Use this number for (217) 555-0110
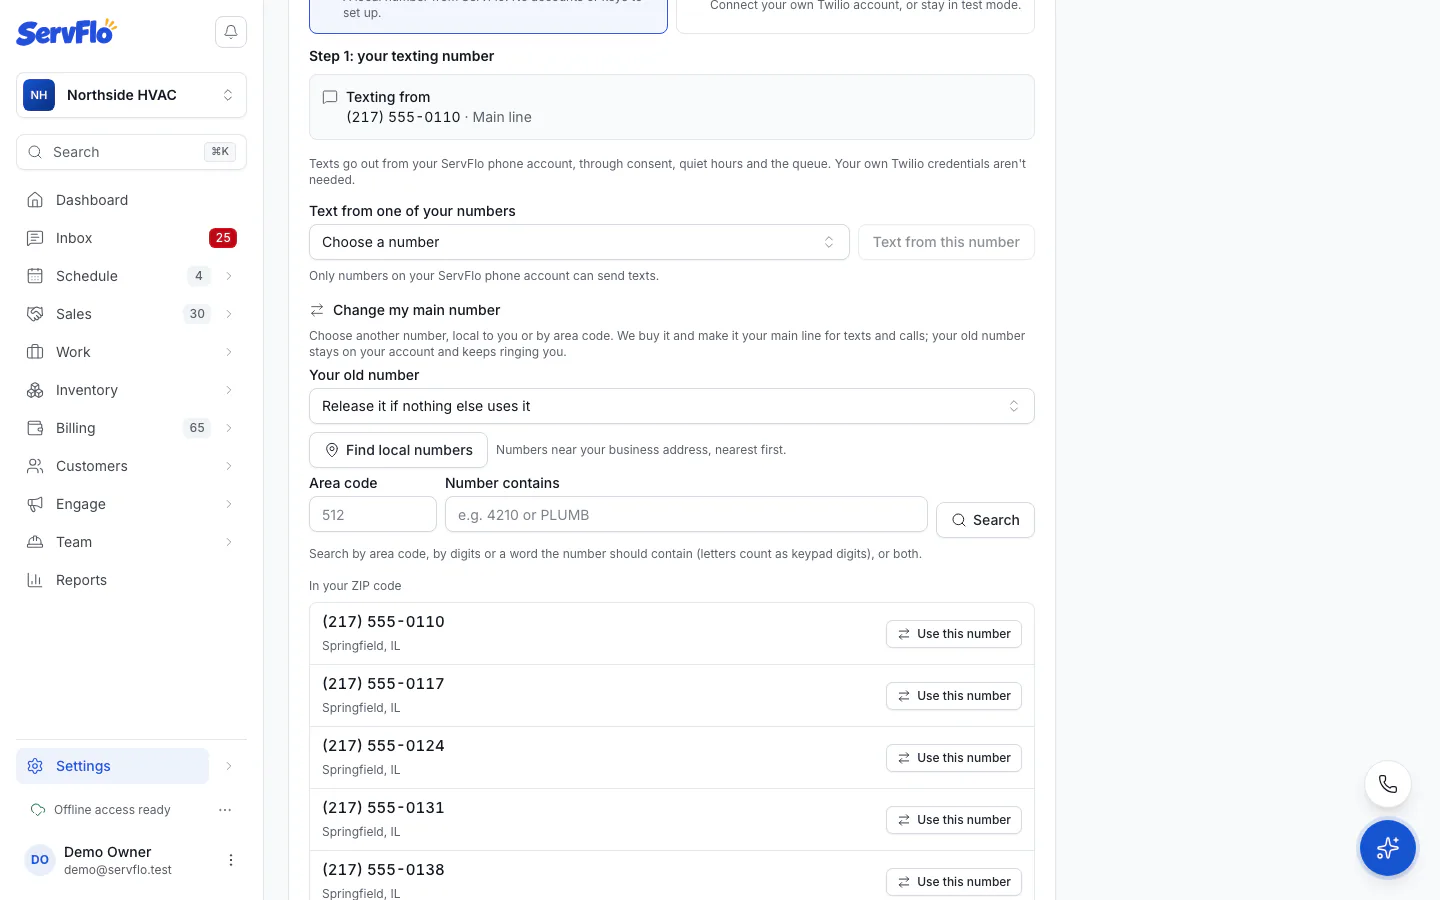This screenshot has width=1440, height=900. click(x=954, y=634)
